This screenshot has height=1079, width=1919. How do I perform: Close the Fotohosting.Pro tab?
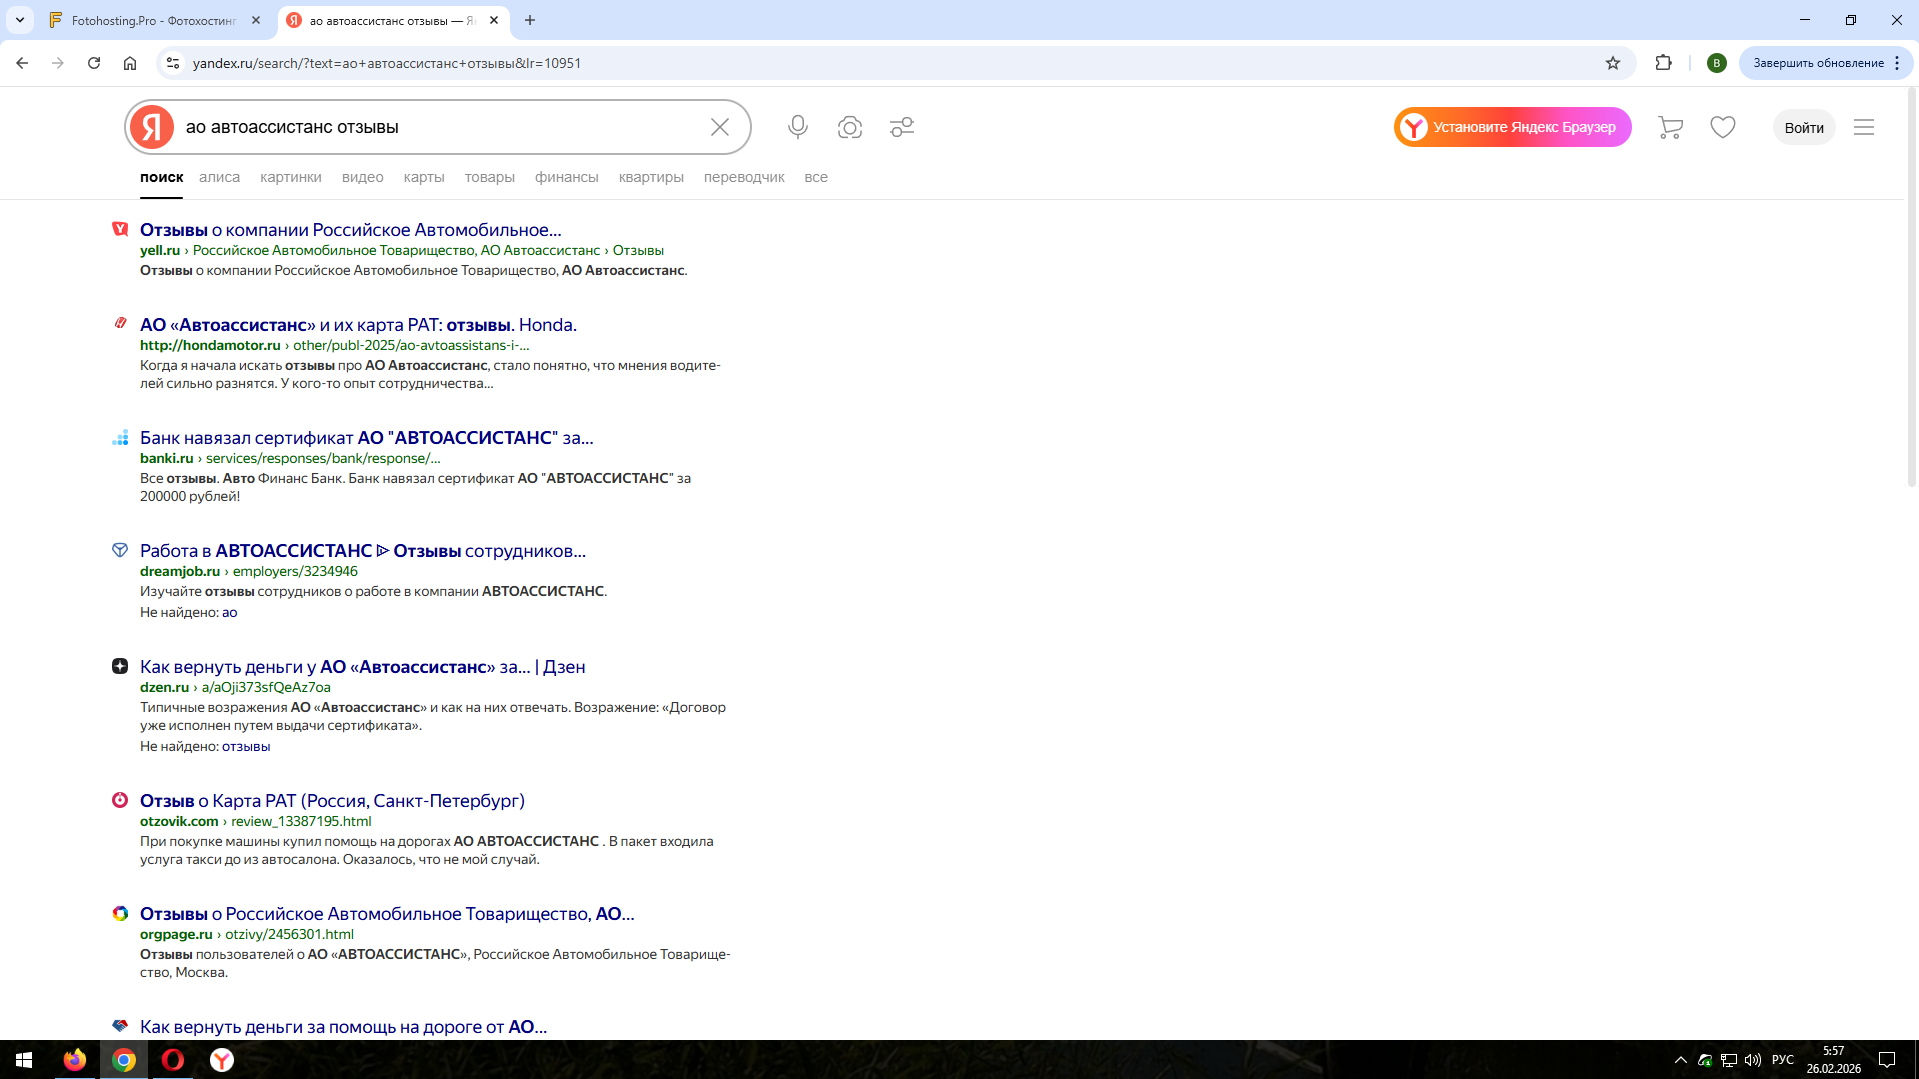256,20
